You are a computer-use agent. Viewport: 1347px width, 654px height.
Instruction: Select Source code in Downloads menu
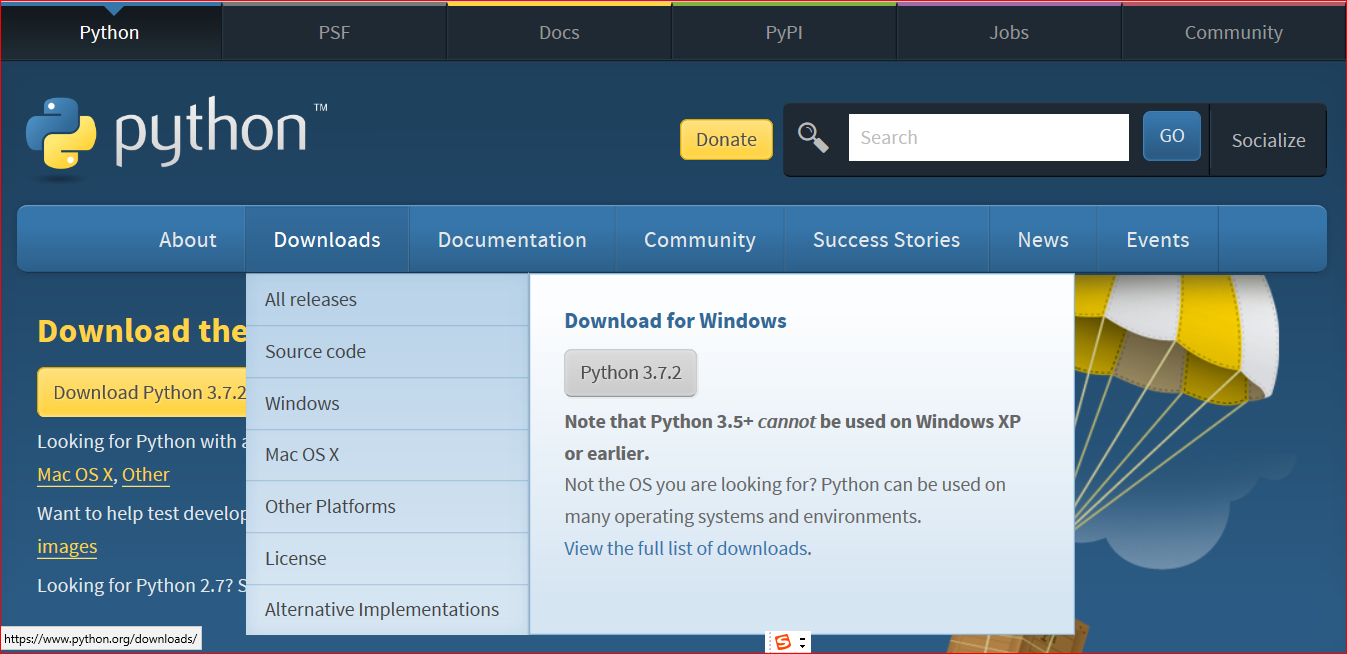coord(387,352)
